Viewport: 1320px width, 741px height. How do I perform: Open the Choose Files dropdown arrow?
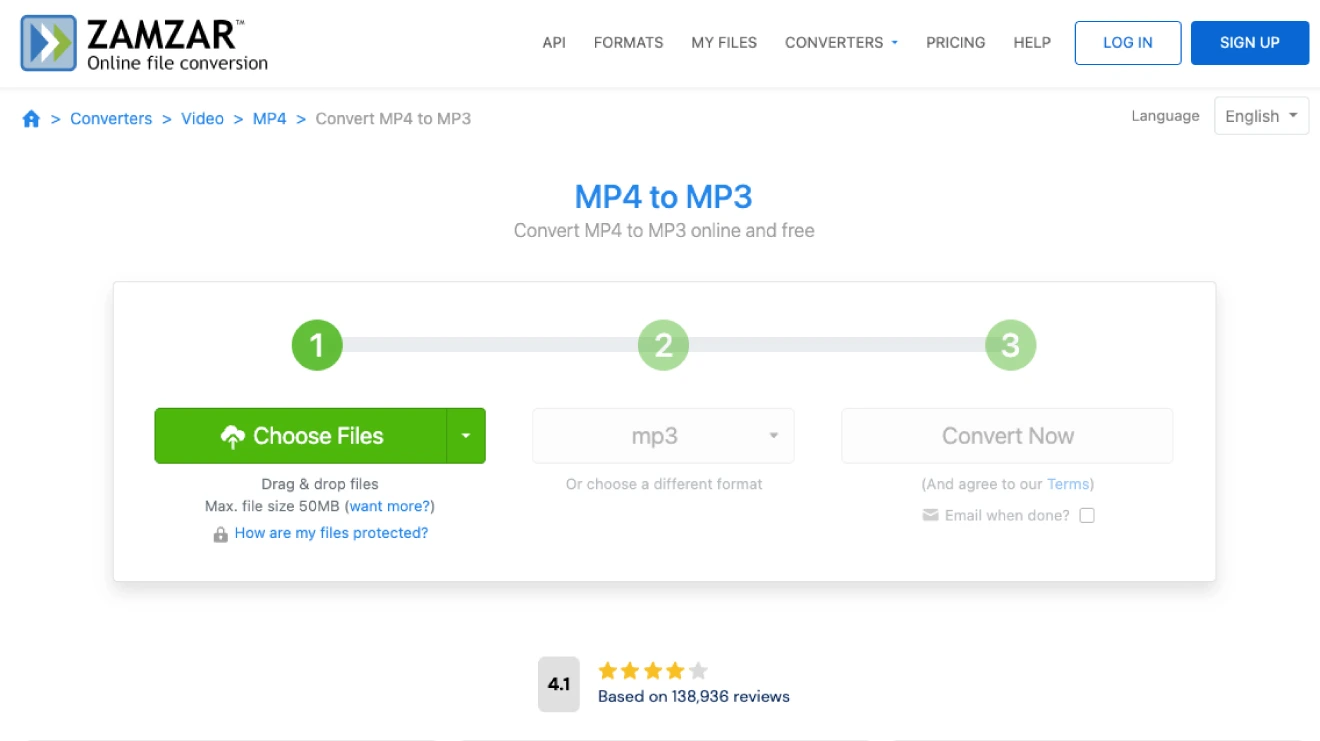(x=466, y=436)
